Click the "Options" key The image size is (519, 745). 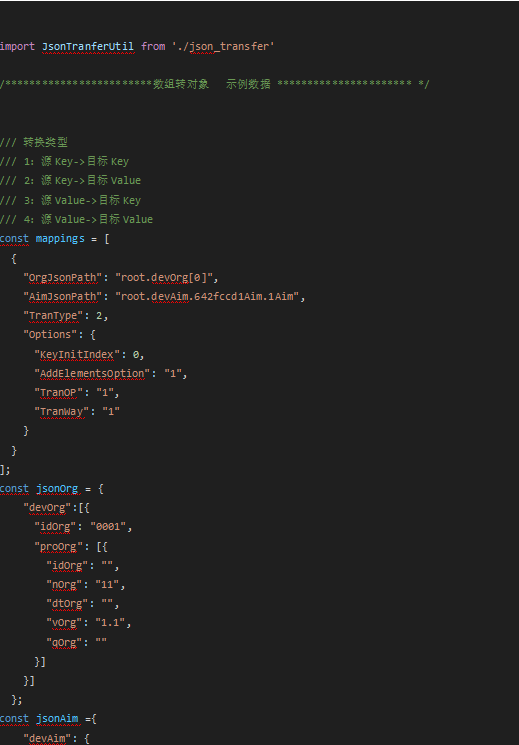tap(50, 334)
